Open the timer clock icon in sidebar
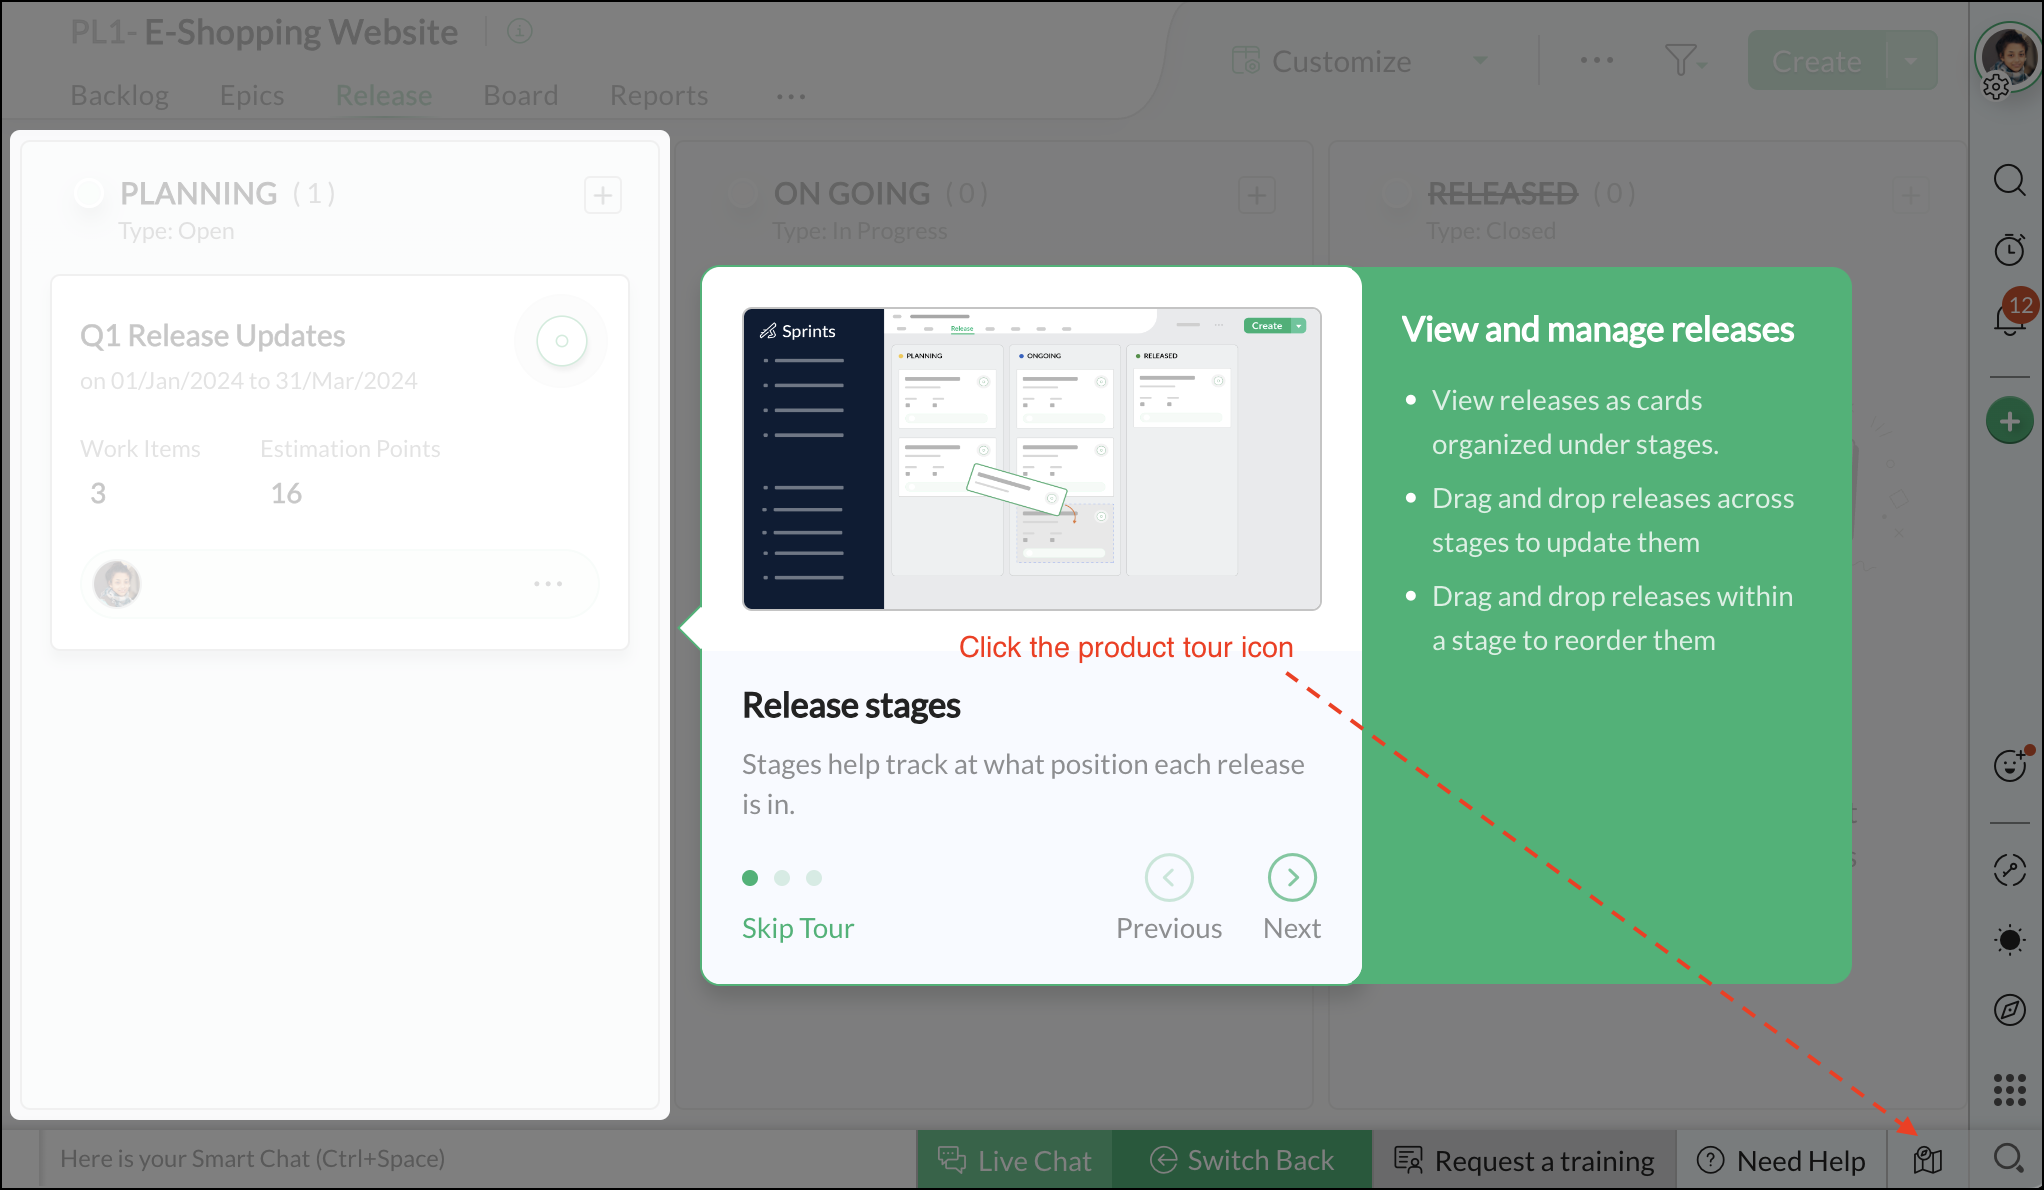This screenshot has width=2044, height=1190. click(x=2009, y=250)
